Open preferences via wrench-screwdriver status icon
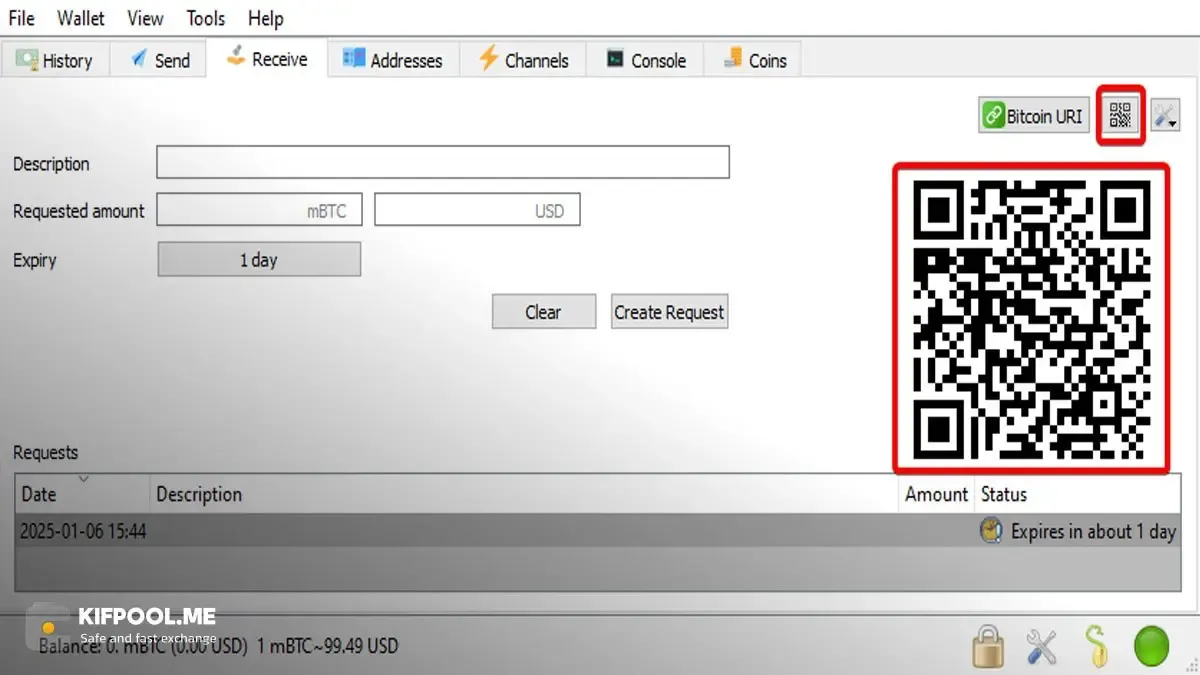The height and width of the screenshot is (675, 1200). point(1042,647)
